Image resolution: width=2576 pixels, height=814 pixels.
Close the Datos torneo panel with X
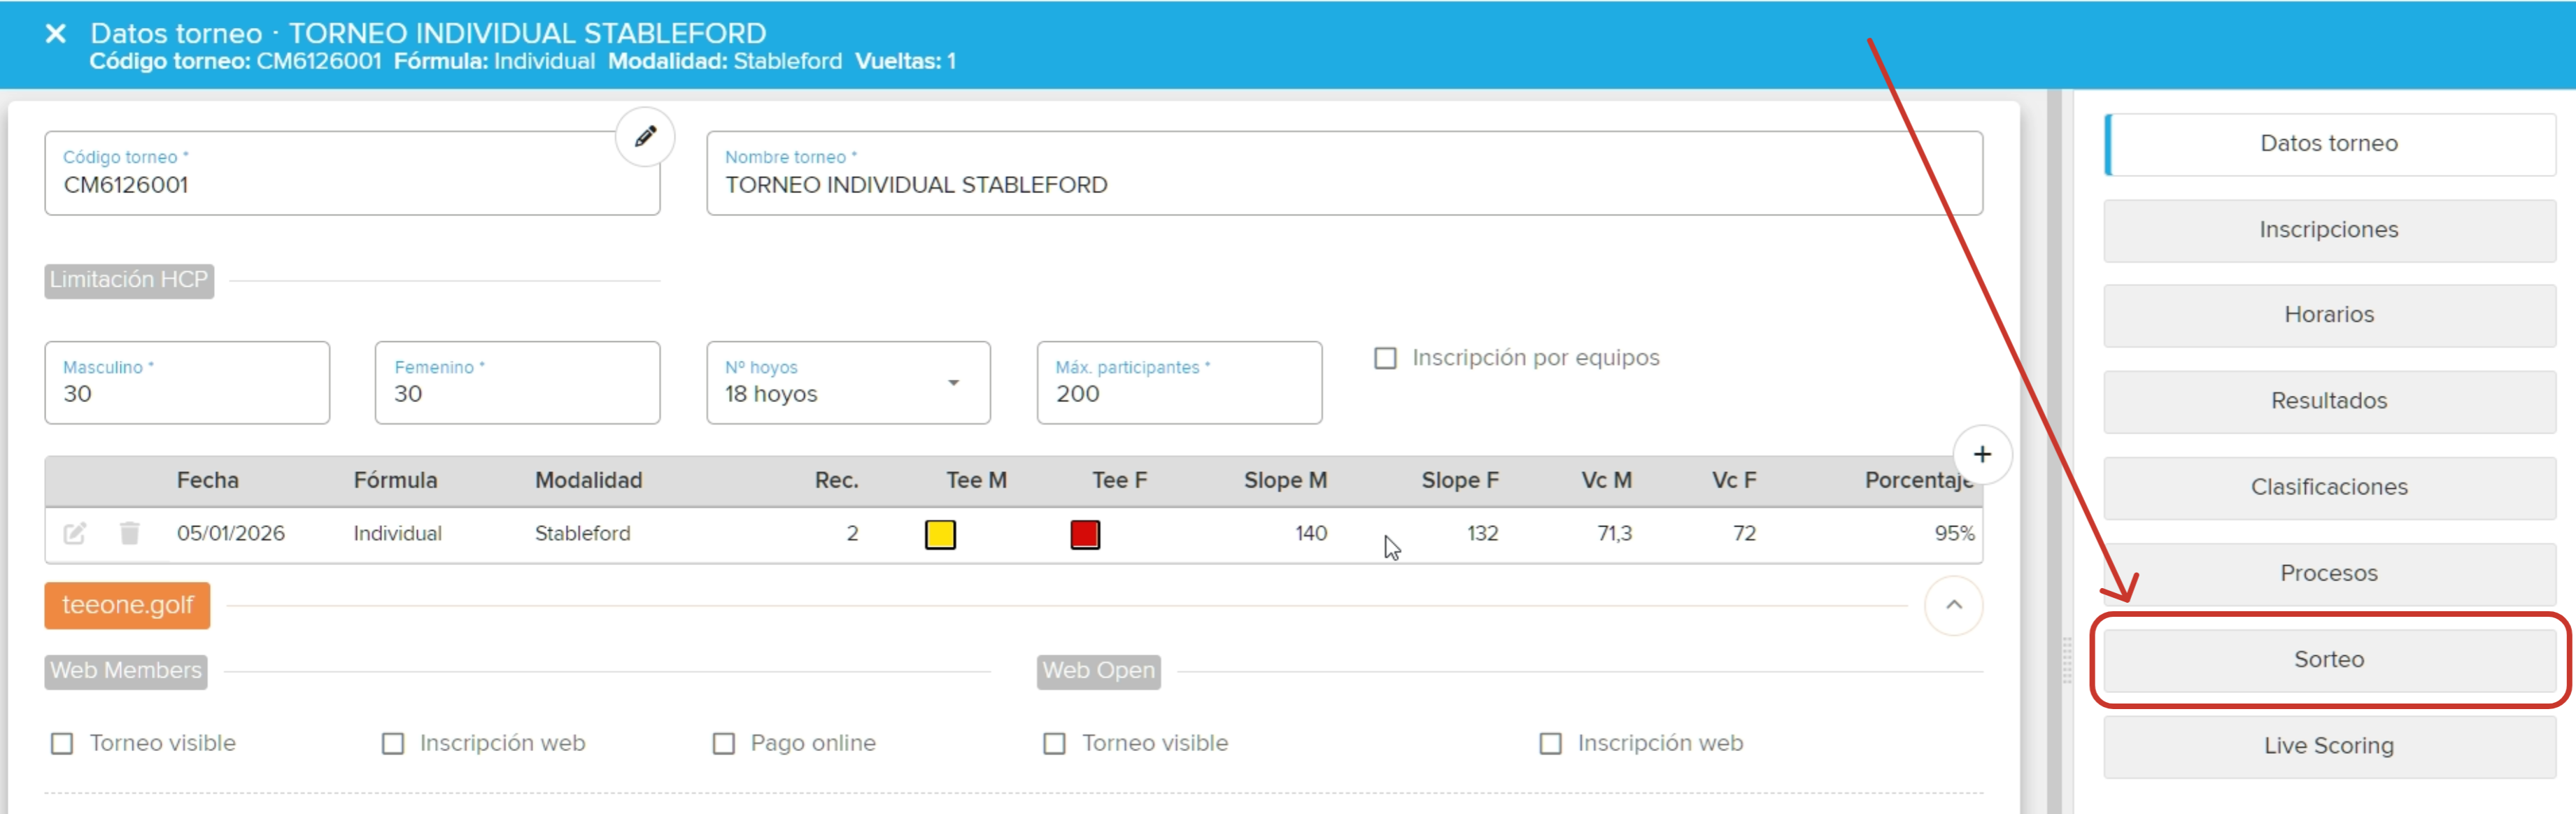56,34
